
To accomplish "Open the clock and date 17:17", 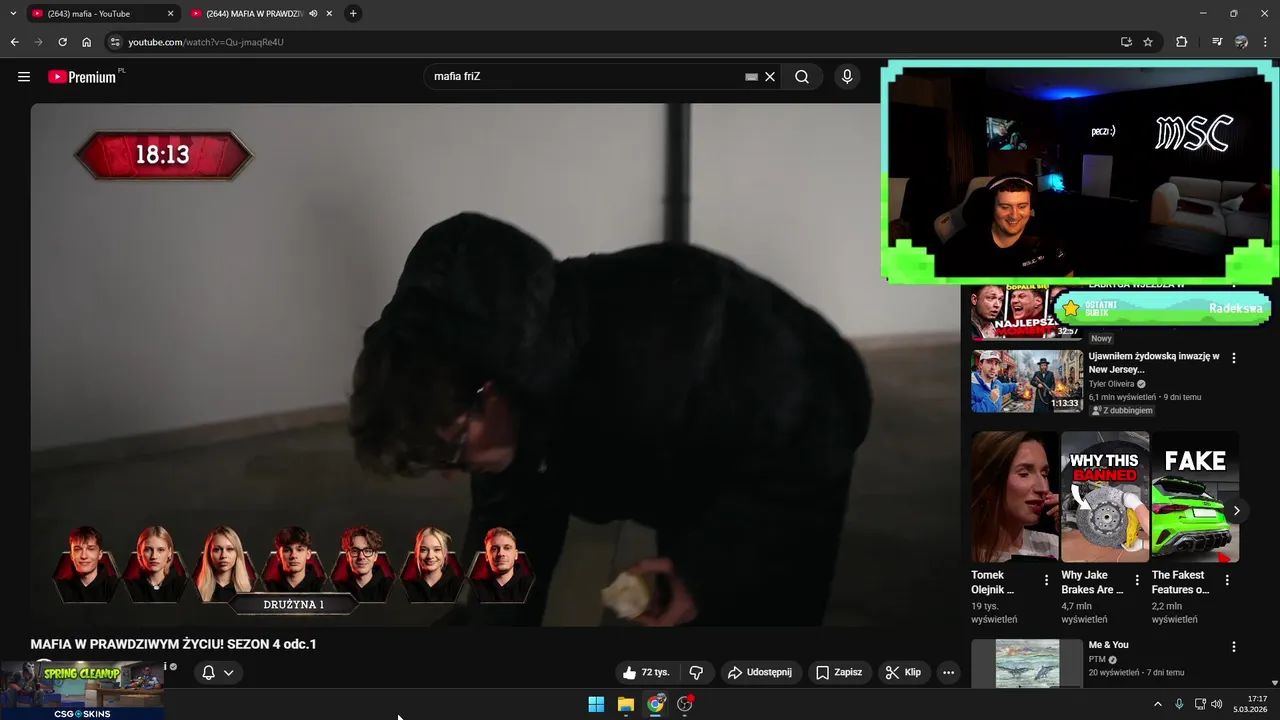I will [1252, 704].
